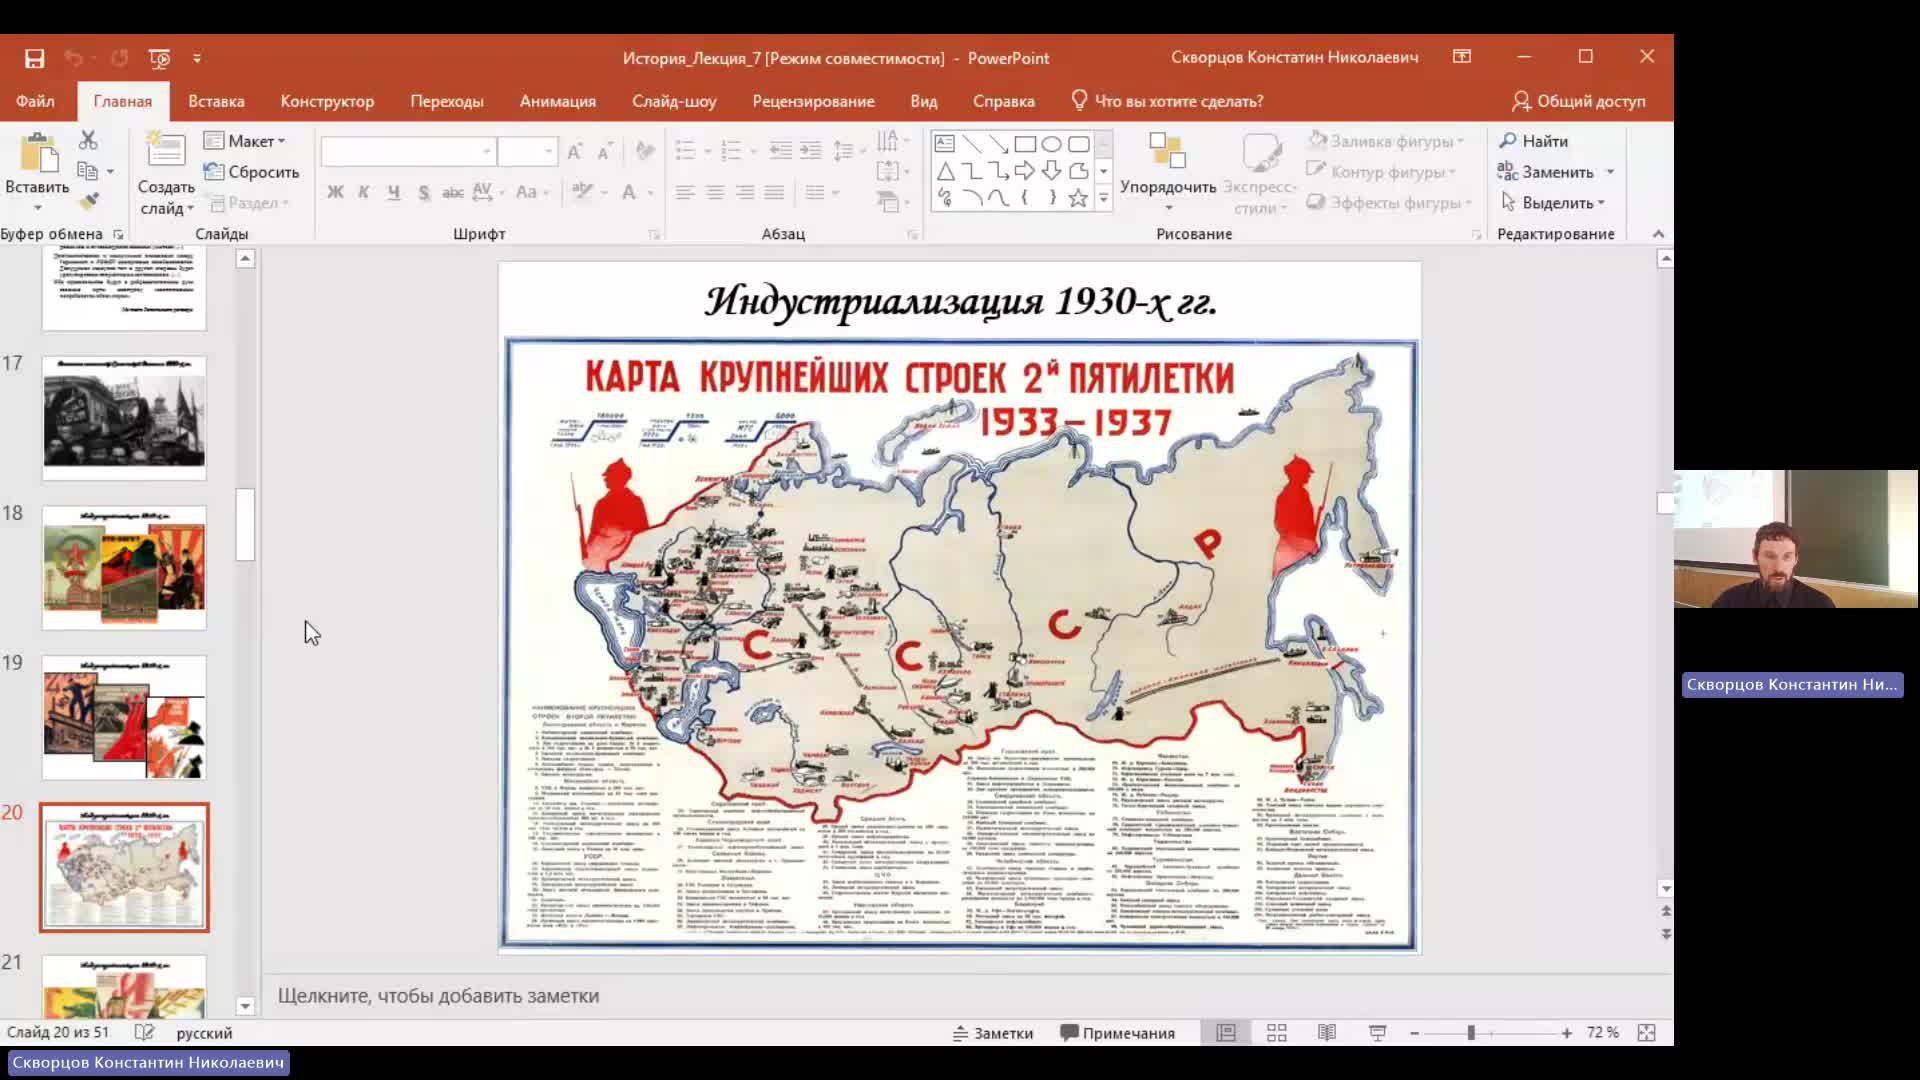Switch to the Вставка tab
Viewport: 1920px width, 1080px height.
216,101
